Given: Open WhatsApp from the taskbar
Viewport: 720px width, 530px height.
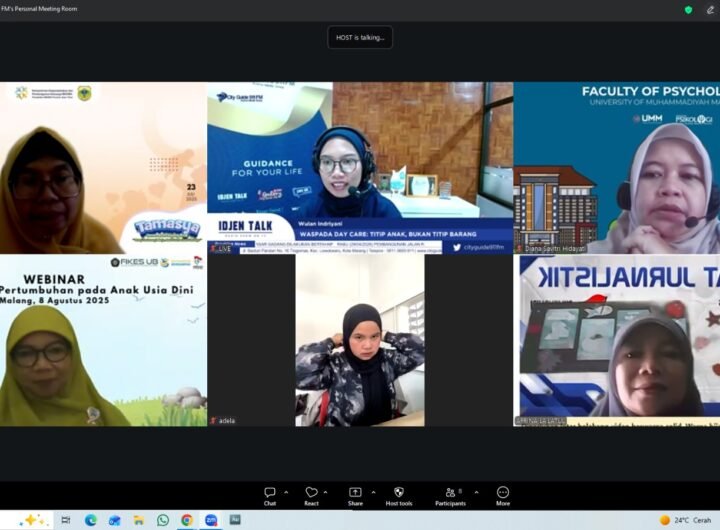Looking at the screenshot, I should [x=163, y=520].
